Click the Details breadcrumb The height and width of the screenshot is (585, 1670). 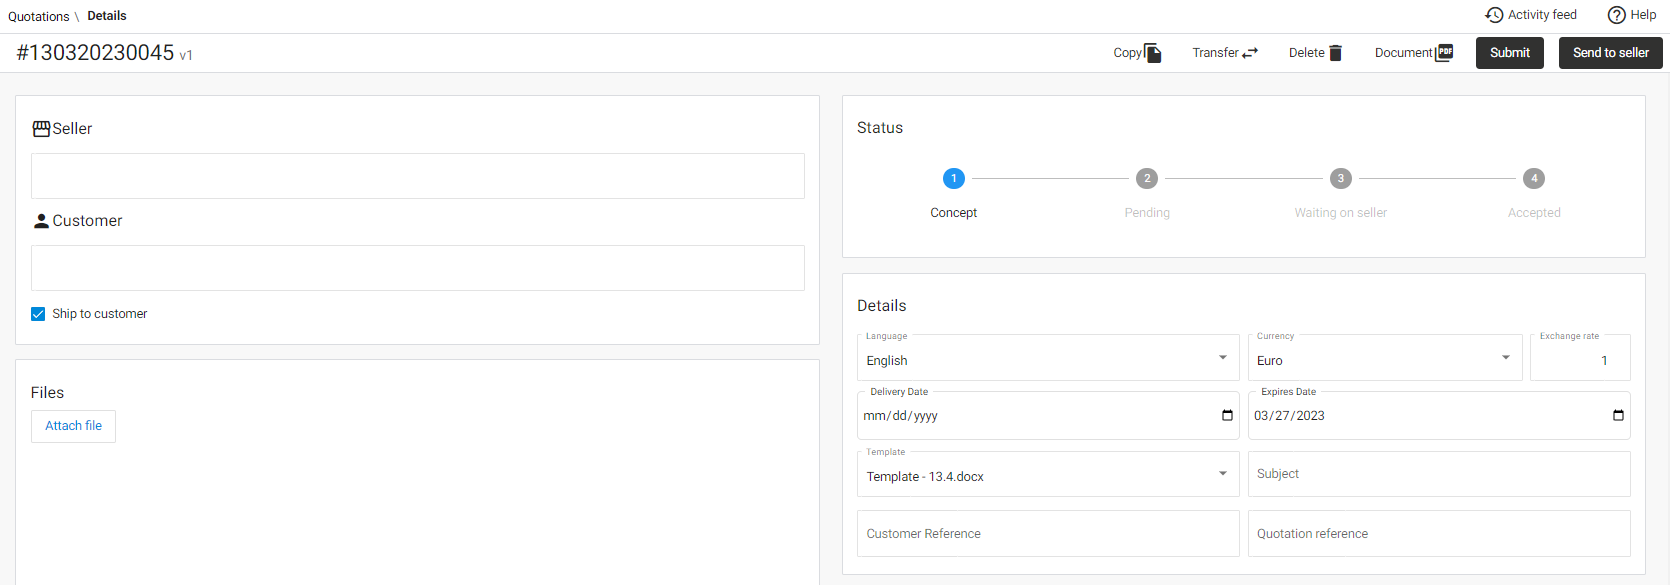[107, 16]
